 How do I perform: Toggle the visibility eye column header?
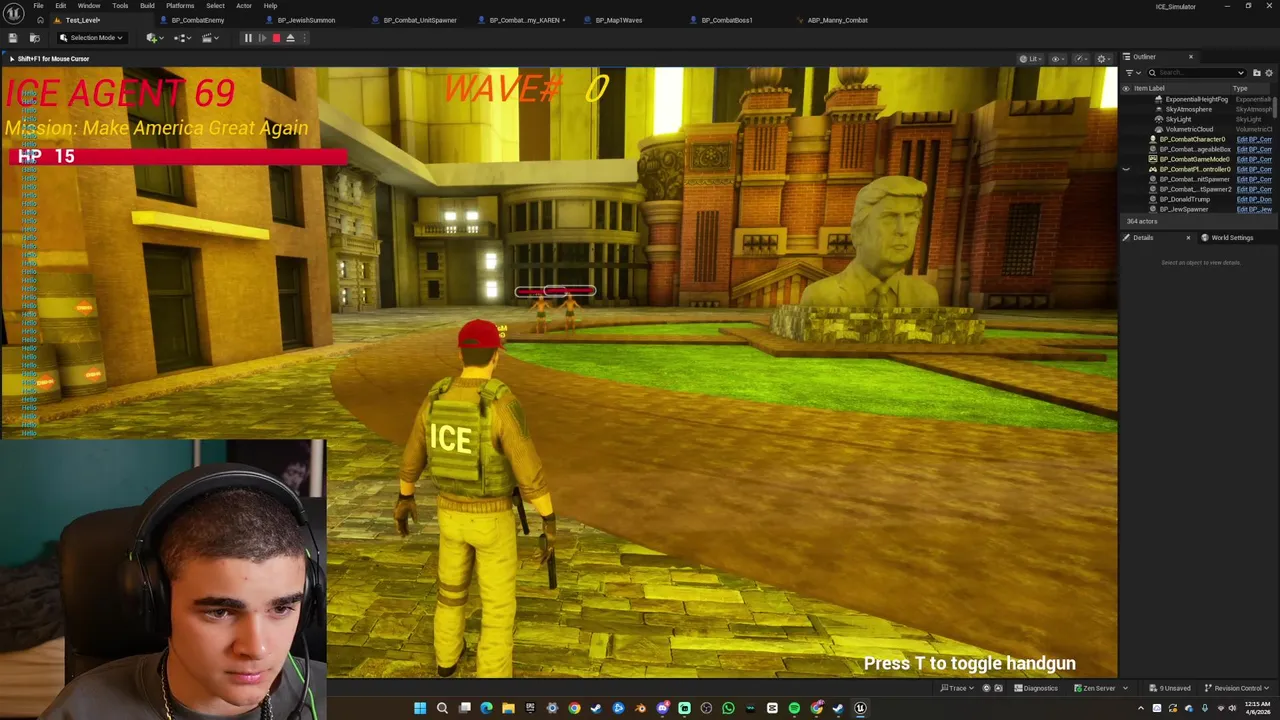coord(1126,88)
